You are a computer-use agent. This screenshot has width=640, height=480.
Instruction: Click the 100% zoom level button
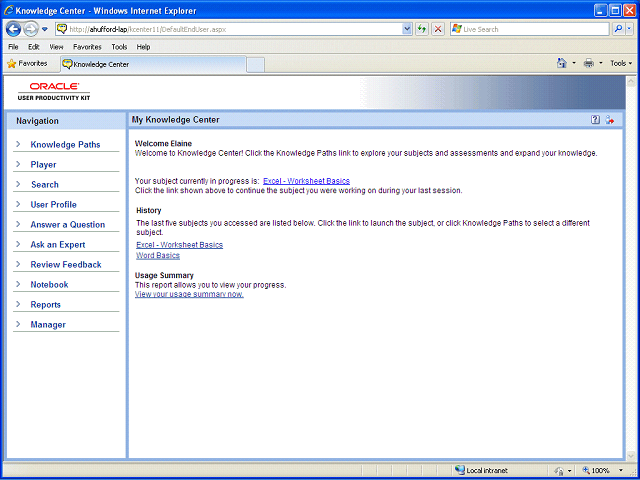pyautogui.click(x=596, y=471)
